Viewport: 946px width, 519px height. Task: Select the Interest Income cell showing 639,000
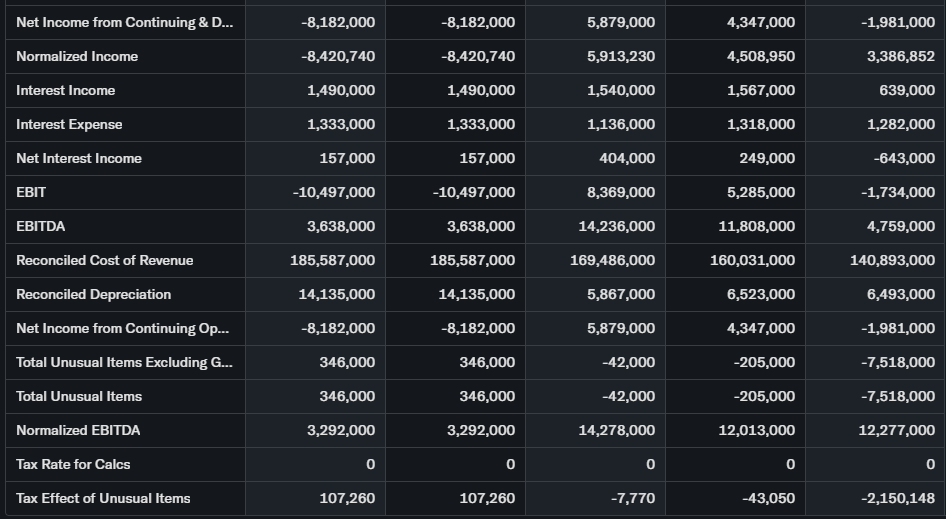point(907,91)
